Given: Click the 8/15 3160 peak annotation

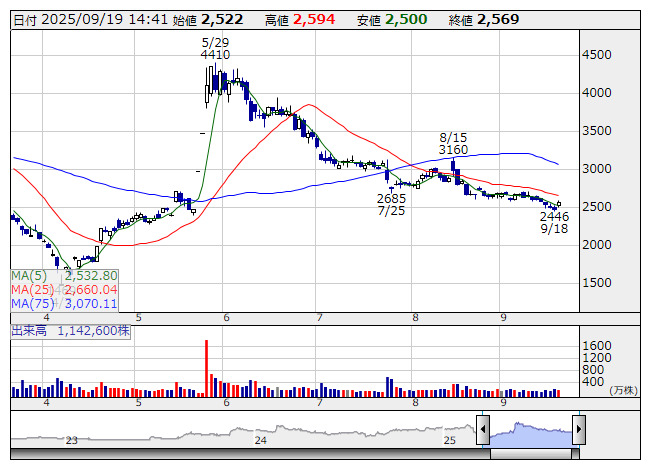Looking at the screenshot, I should click(x=453, y=143).
